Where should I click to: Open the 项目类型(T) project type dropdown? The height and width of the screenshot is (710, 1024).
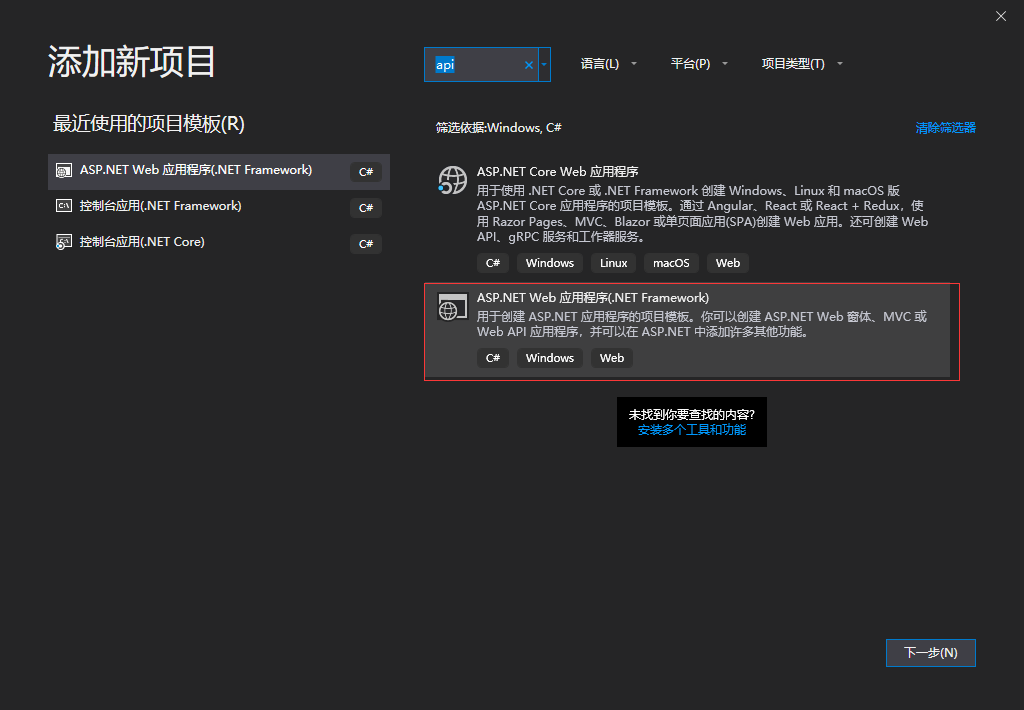coord(802,63)
